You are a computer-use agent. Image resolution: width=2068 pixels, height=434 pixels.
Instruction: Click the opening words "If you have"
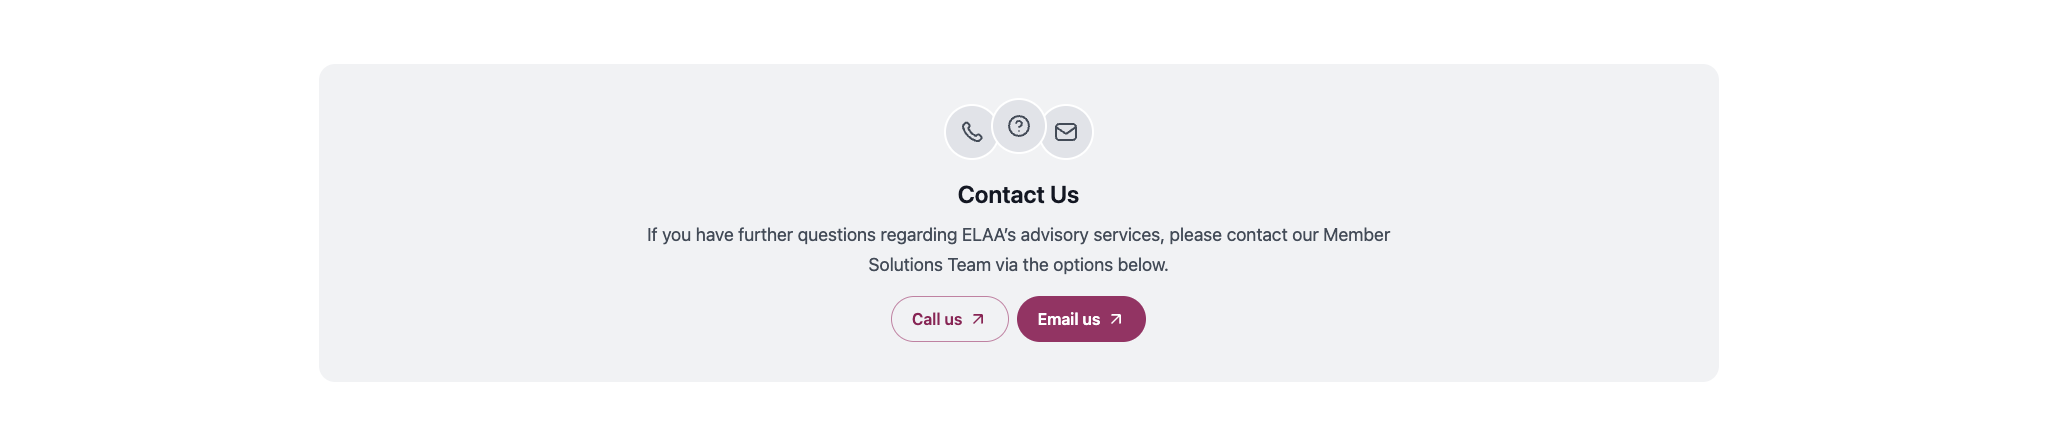[x=690, y=235]
